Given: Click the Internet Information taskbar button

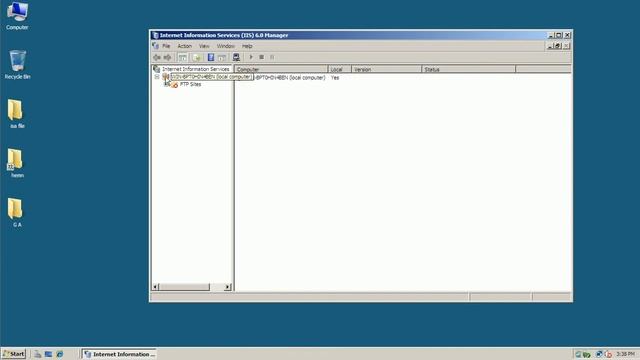Looking at the screenshot, I should click(120, 354).
